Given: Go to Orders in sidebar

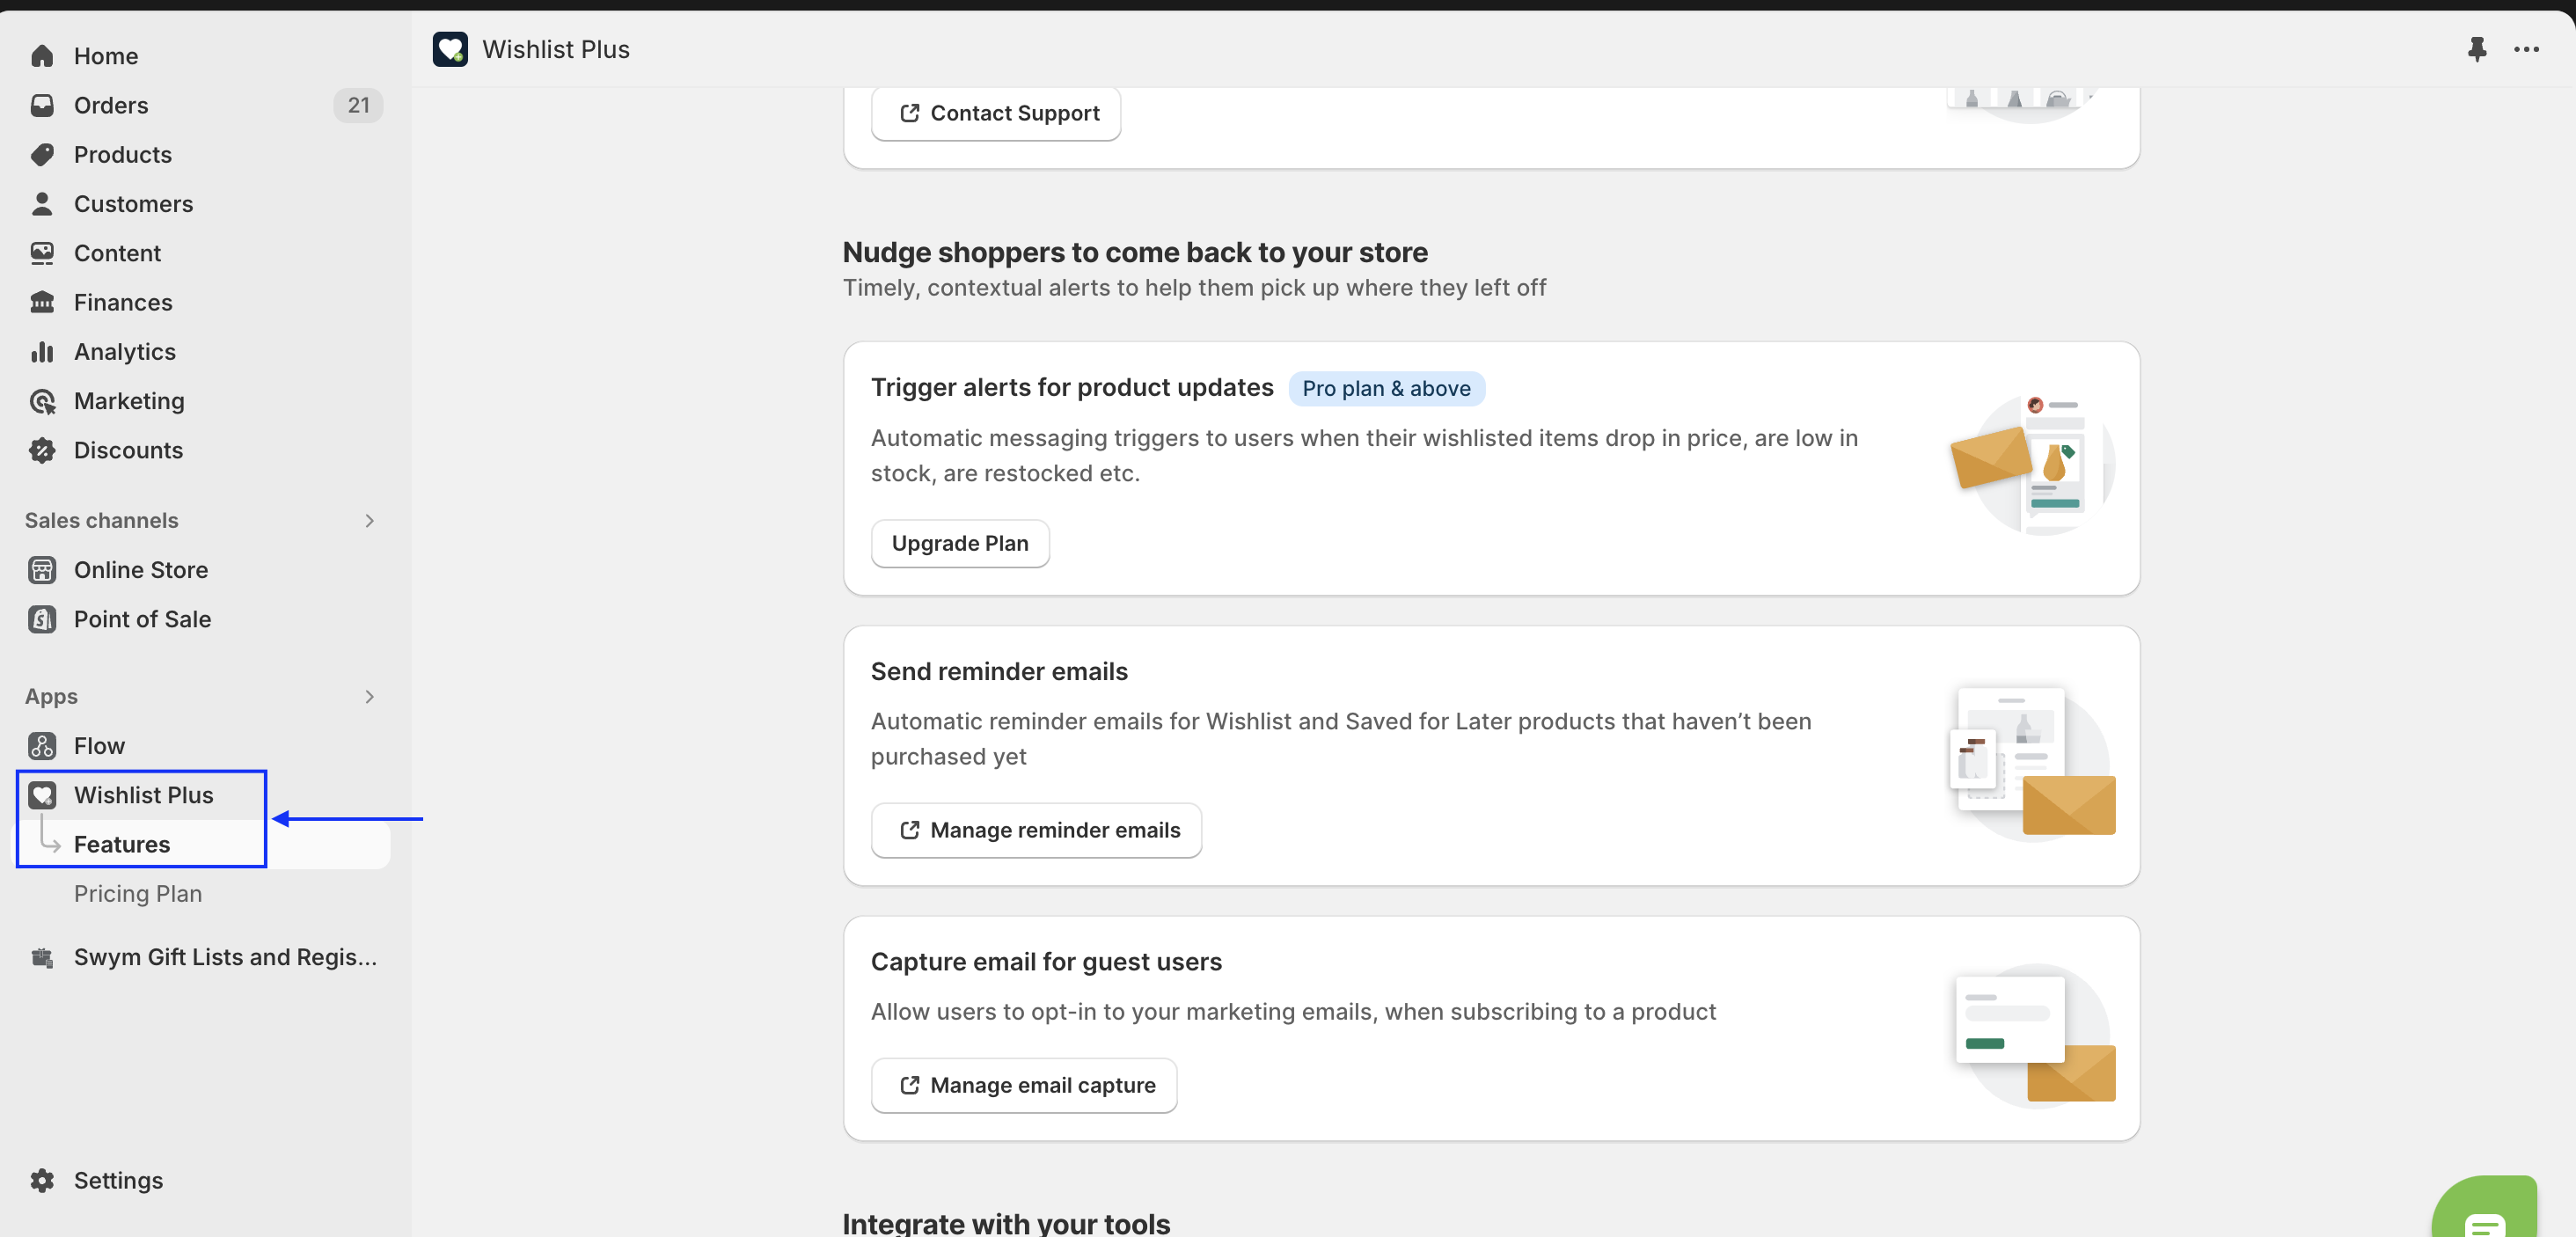Looking at the screenshot, I should [x=111, y=105].
